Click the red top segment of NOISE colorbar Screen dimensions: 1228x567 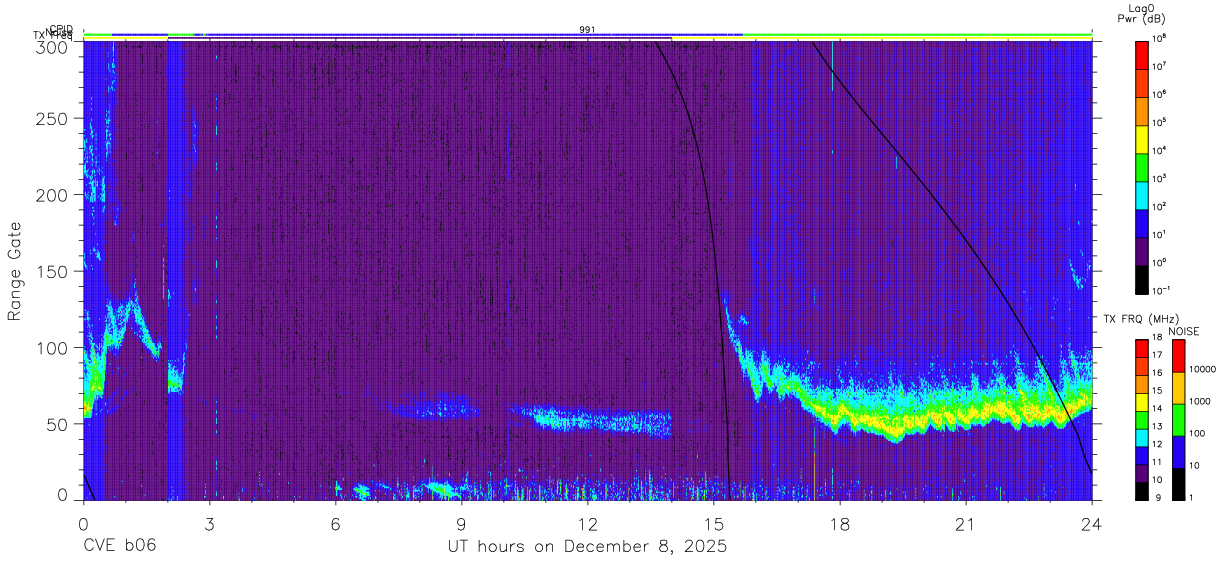[1178, 356]
